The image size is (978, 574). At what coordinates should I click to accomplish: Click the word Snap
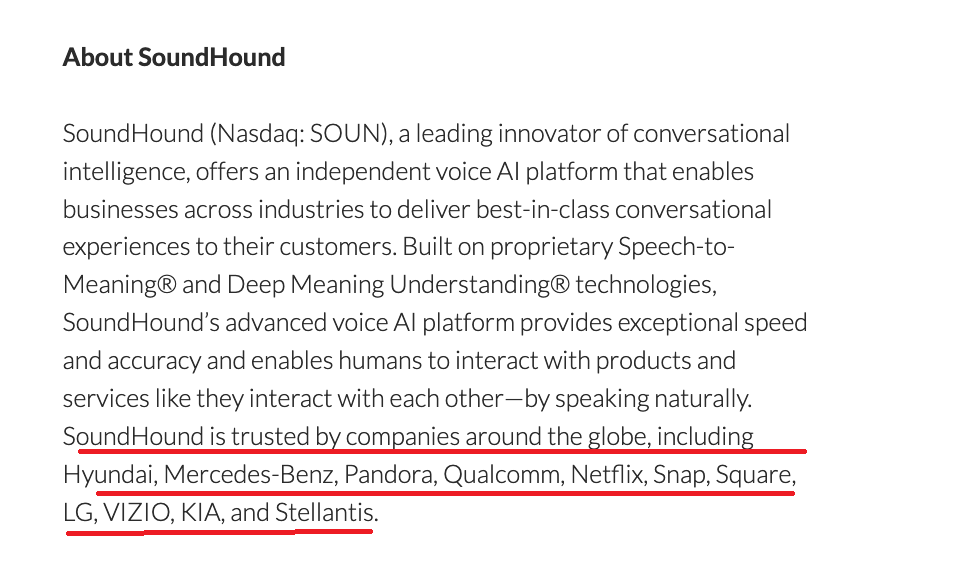click(x=677, y=475)
